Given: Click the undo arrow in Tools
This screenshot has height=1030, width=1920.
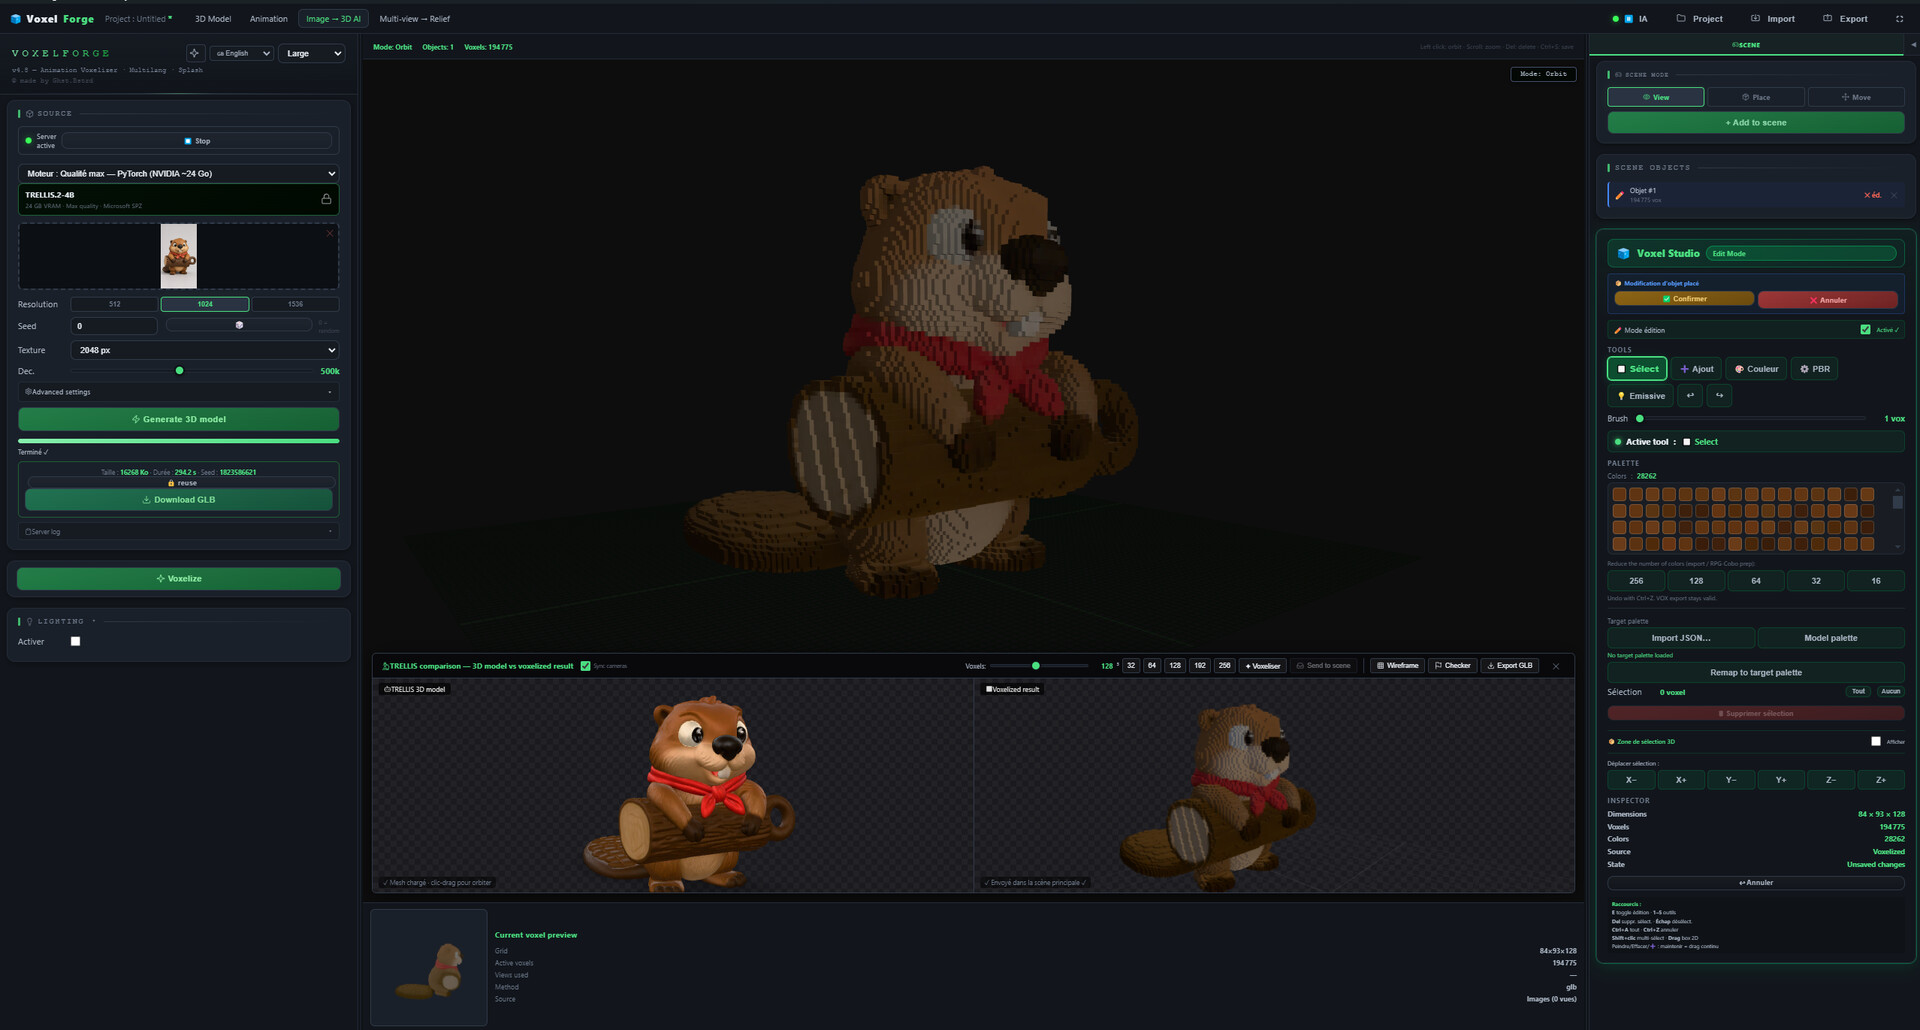Looking at the screenshot, I should click(1691, 396).
